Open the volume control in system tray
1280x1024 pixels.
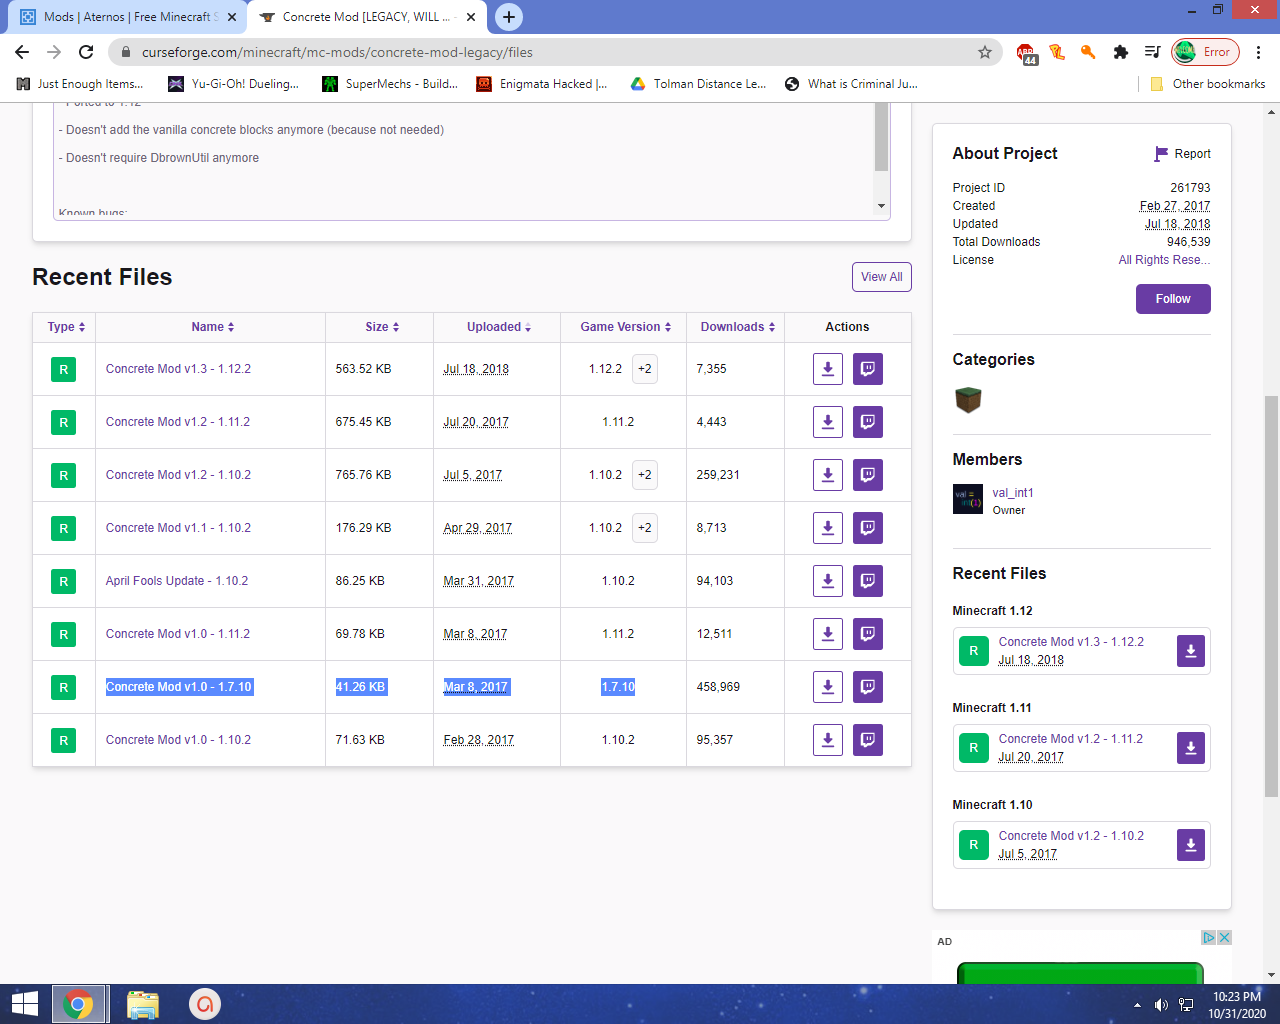(1161, 1004)
